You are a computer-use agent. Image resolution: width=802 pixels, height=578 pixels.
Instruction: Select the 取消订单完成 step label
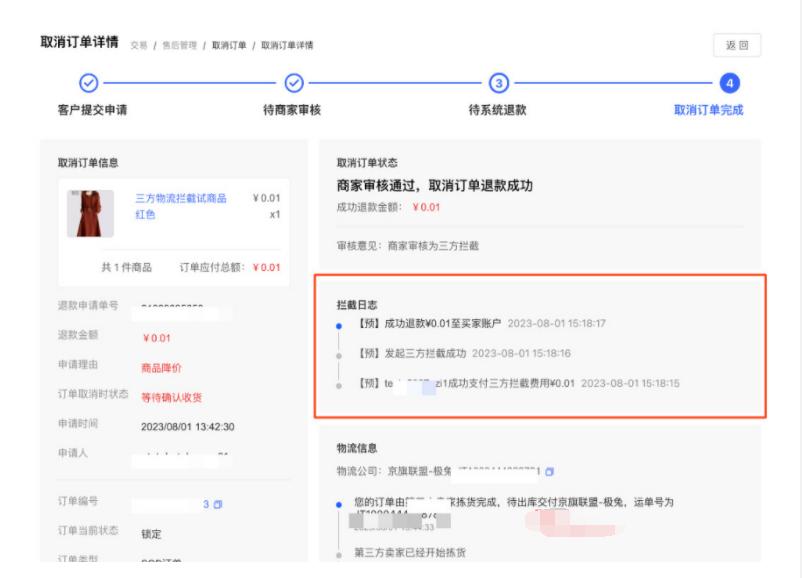(x=708, y=110)
